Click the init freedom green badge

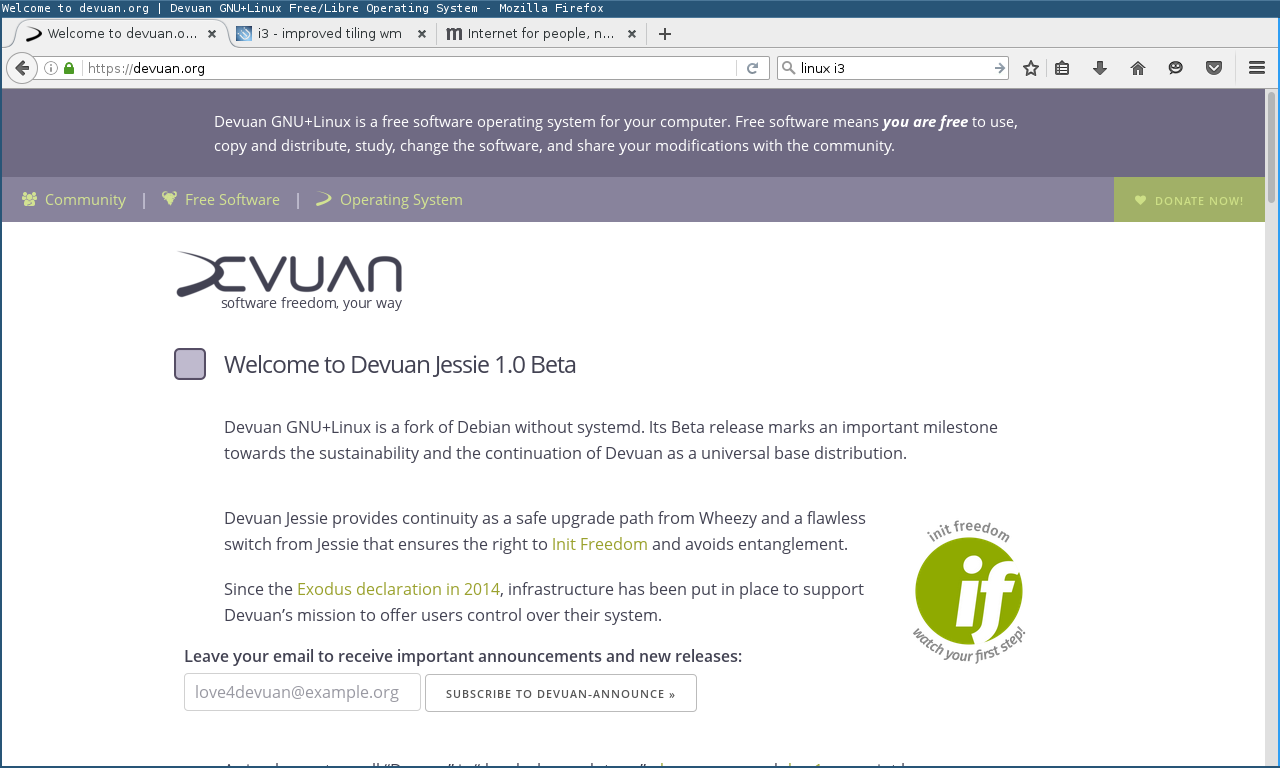(969, 593)
